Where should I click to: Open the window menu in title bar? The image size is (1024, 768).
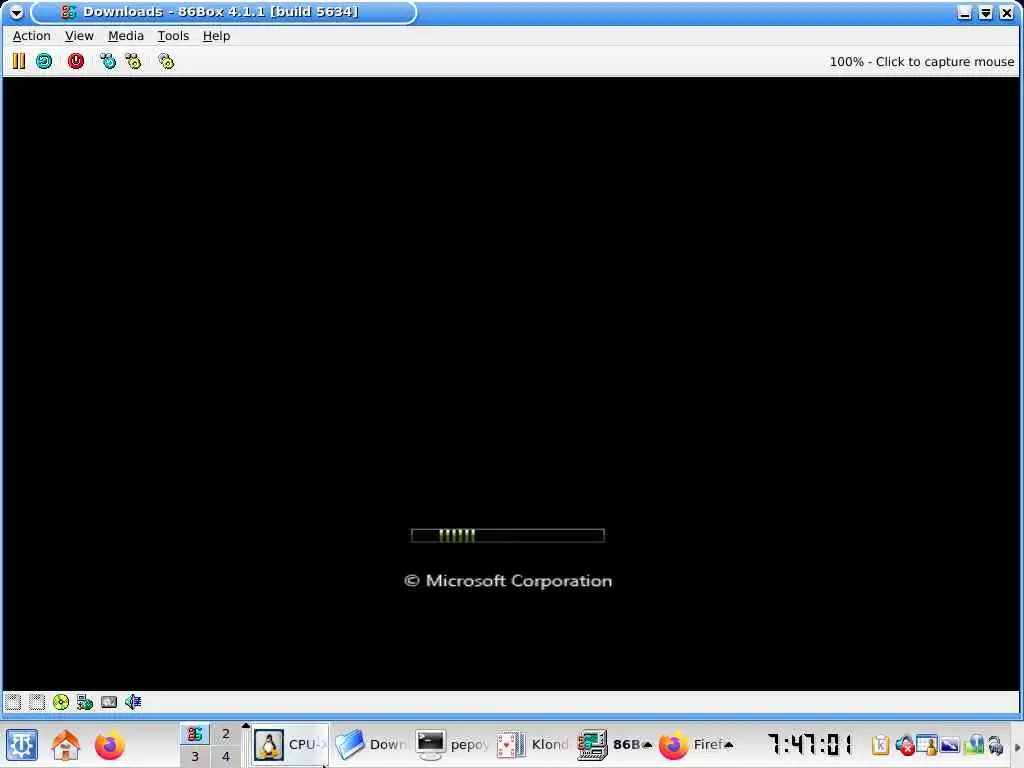click(16, 12)
